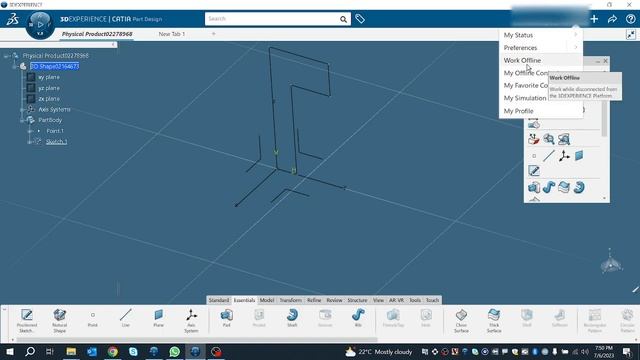Expand the PartBody tree node
This screenshot has width=640, height=360.
pos(22,120)
